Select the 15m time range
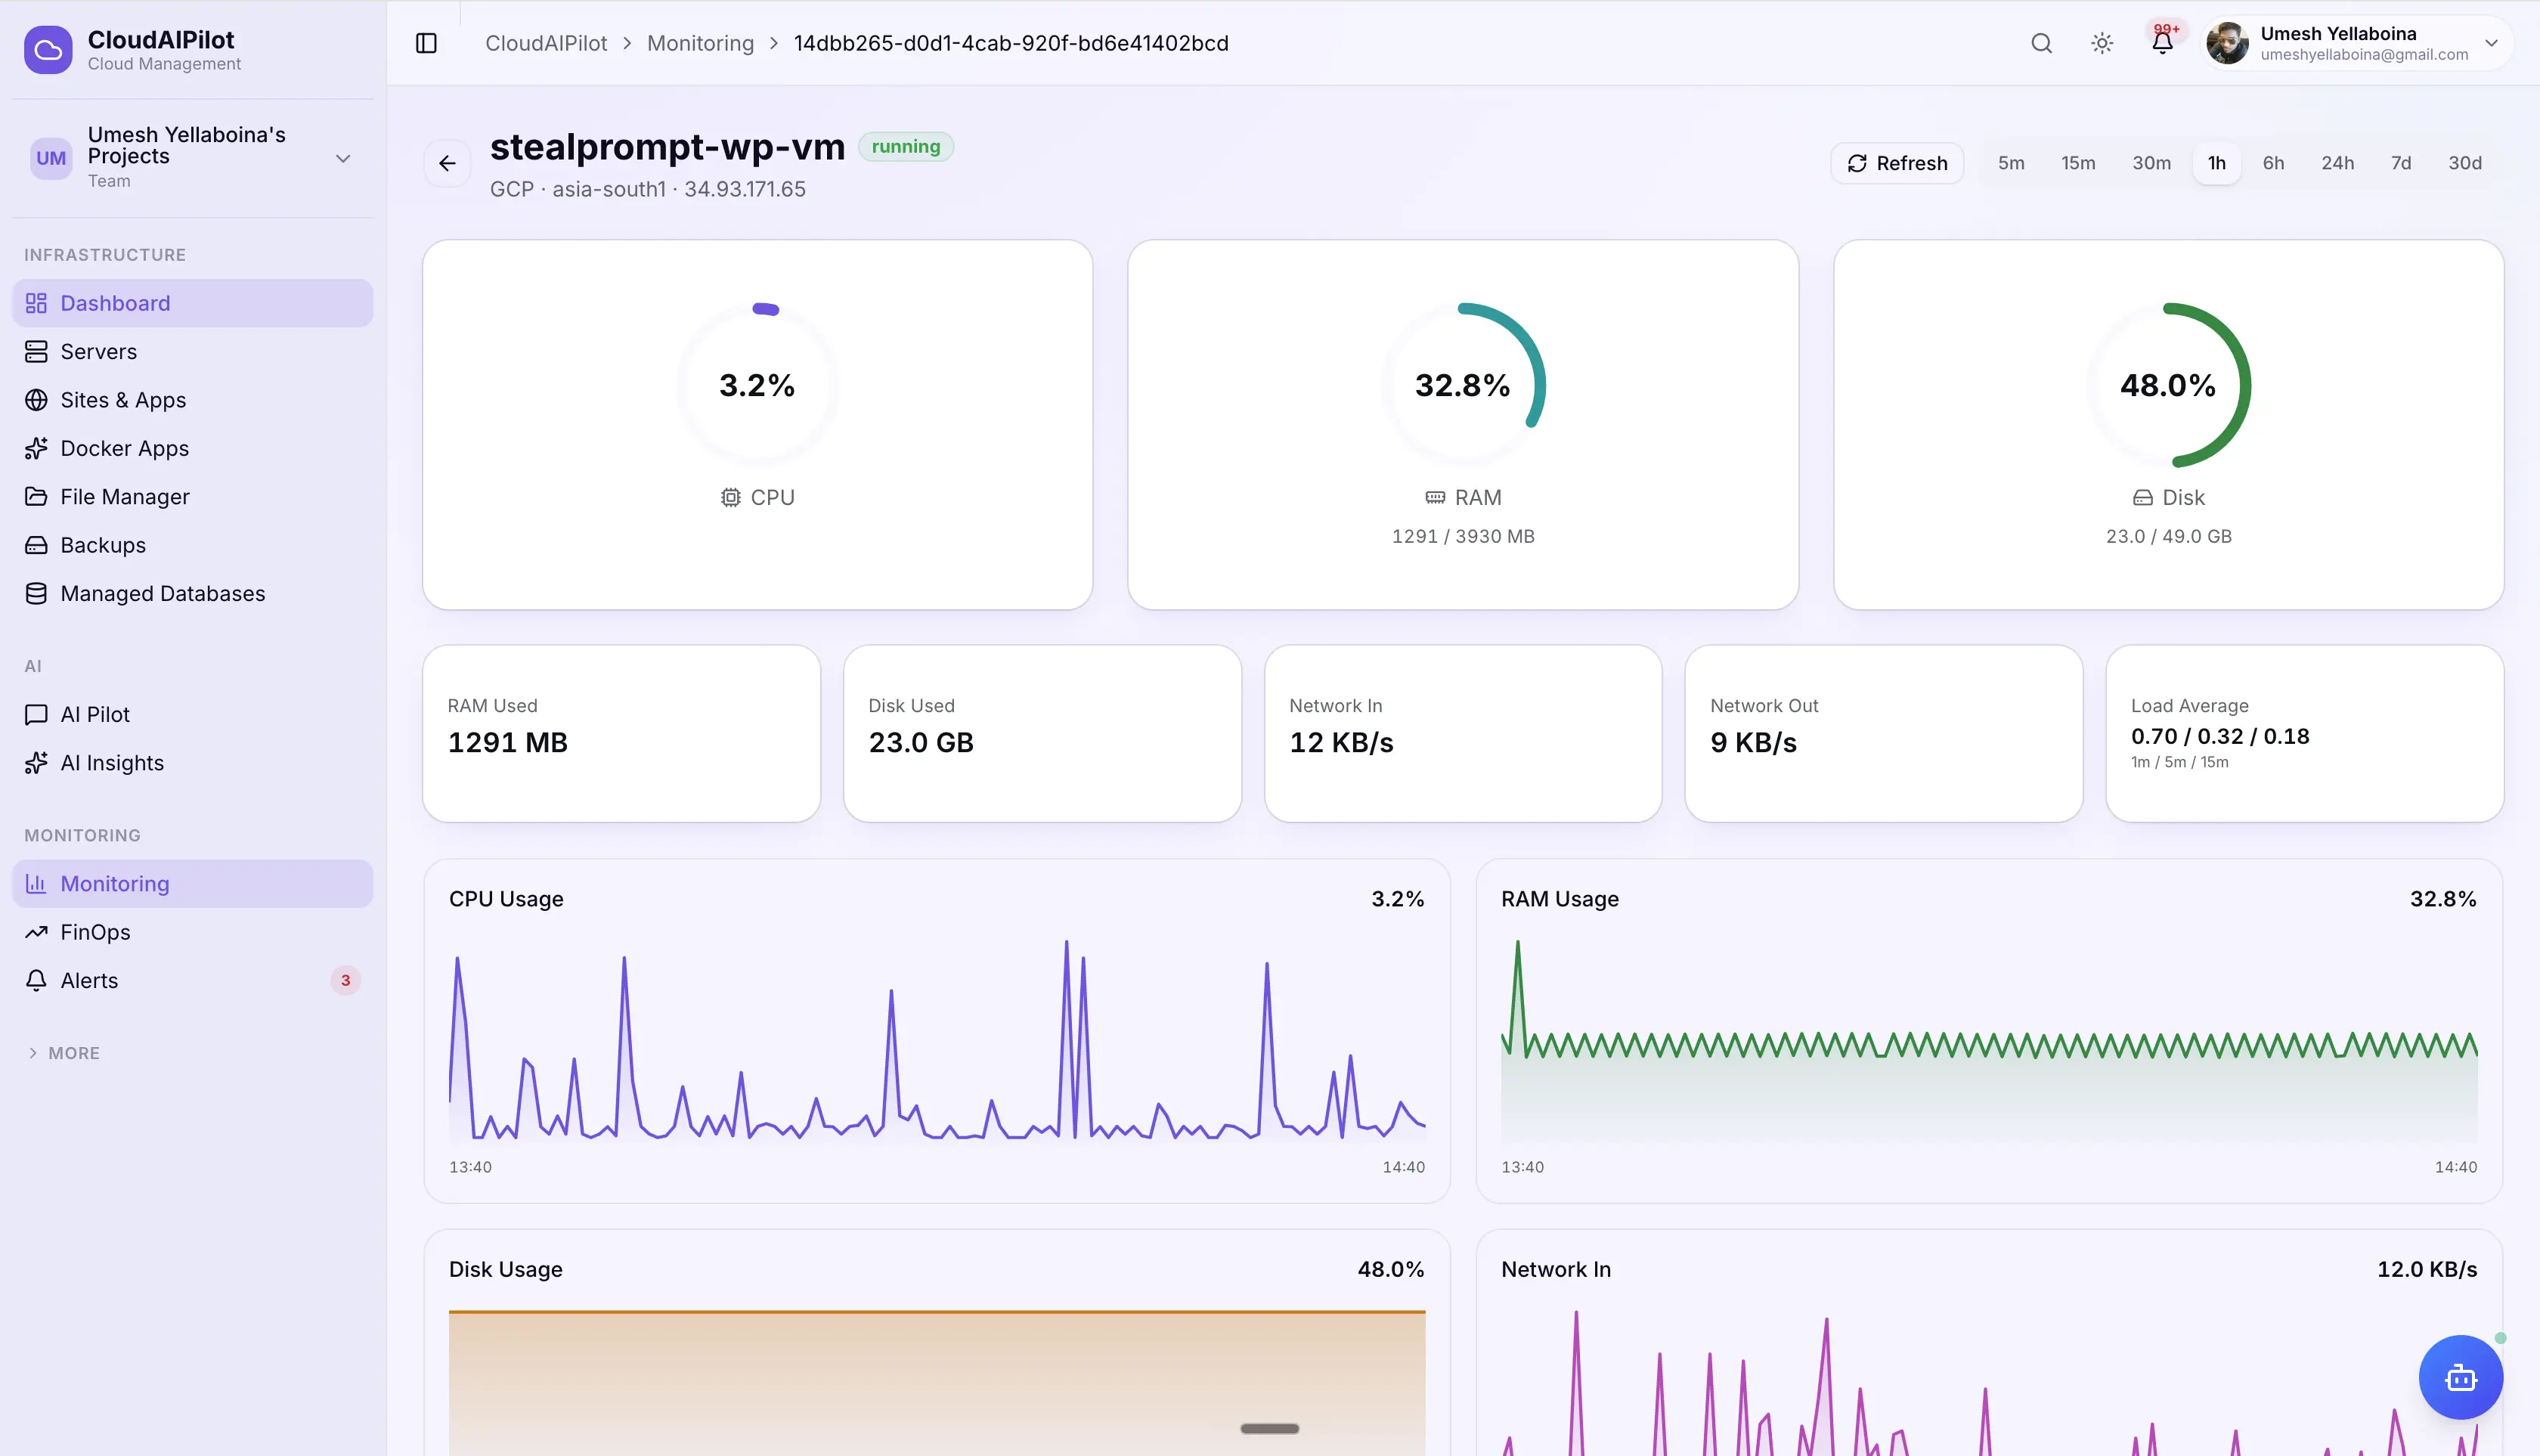The width and height of the screenshot is (2540, 1456). coord(2078,163)
